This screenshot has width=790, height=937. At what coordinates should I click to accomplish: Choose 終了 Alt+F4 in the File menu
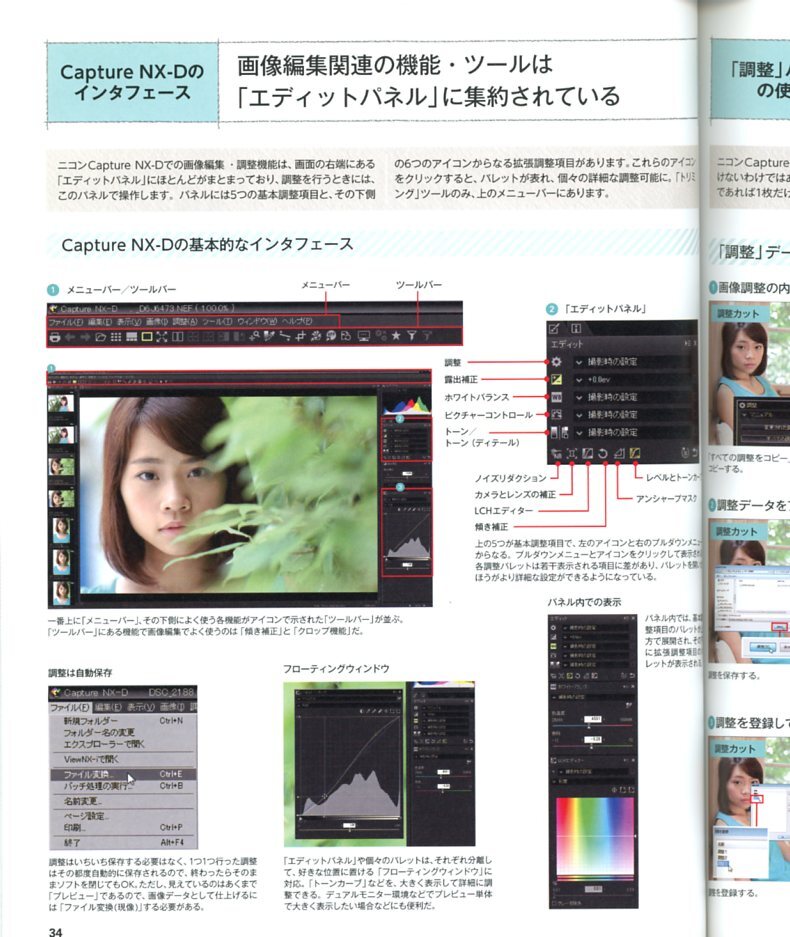(123, 842)
